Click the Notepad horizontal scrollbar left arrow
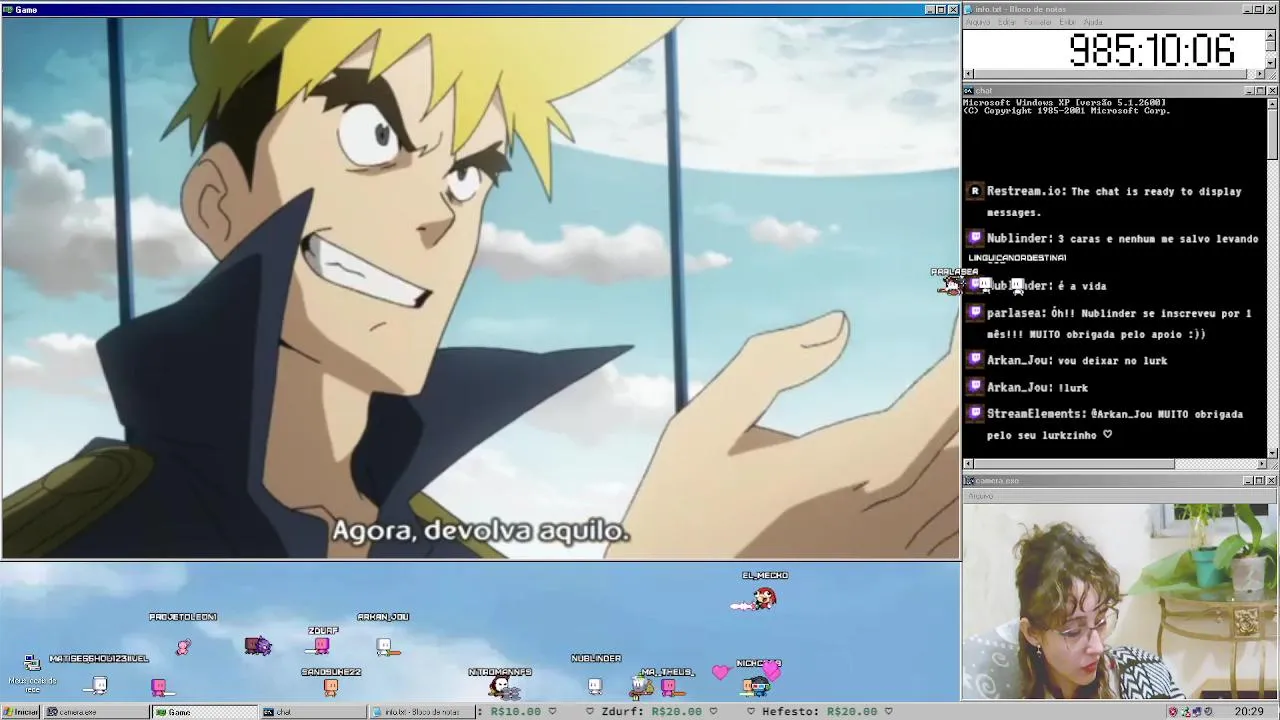The width and height of the screenshot is (1280, 720). click(x=968, y=74)
